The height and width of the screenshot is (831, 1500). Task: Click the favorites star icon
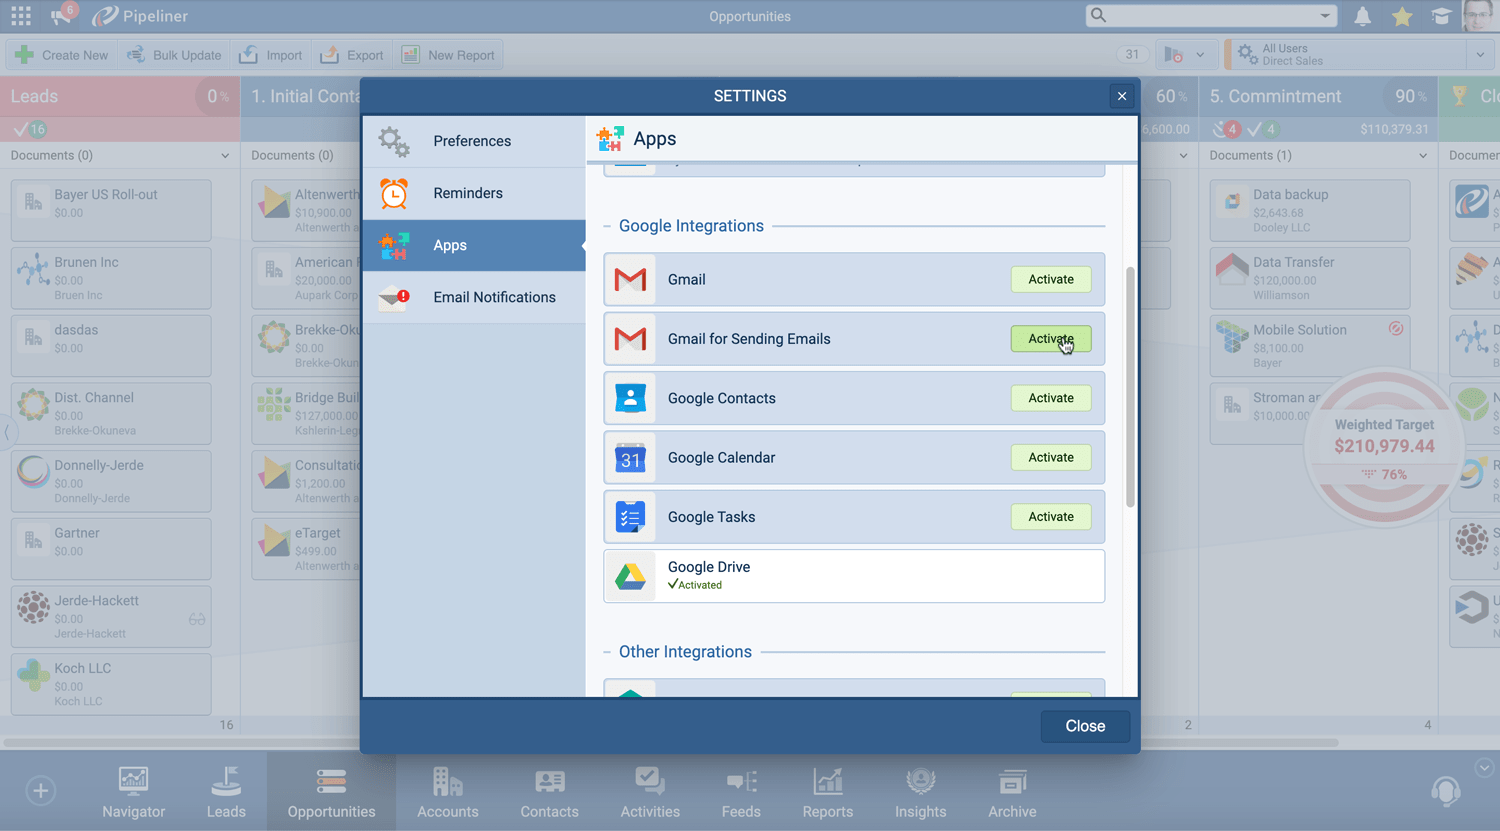pyautogui.click(x=1402, y=16)
